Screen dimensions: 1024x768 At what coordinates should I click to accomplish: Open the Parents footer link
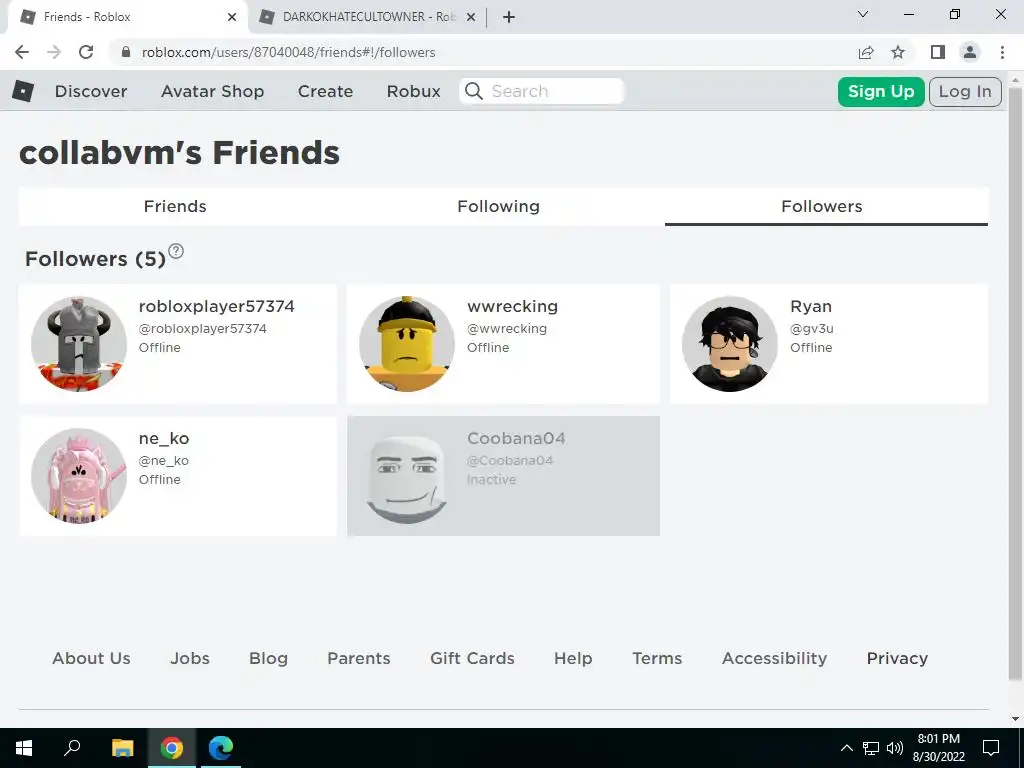(x=359, y=658)
